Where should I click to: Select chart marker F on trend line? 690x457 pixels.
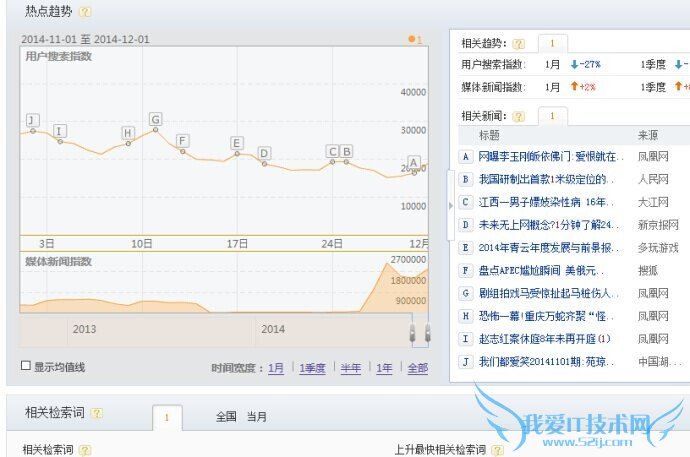click(182, 141)
